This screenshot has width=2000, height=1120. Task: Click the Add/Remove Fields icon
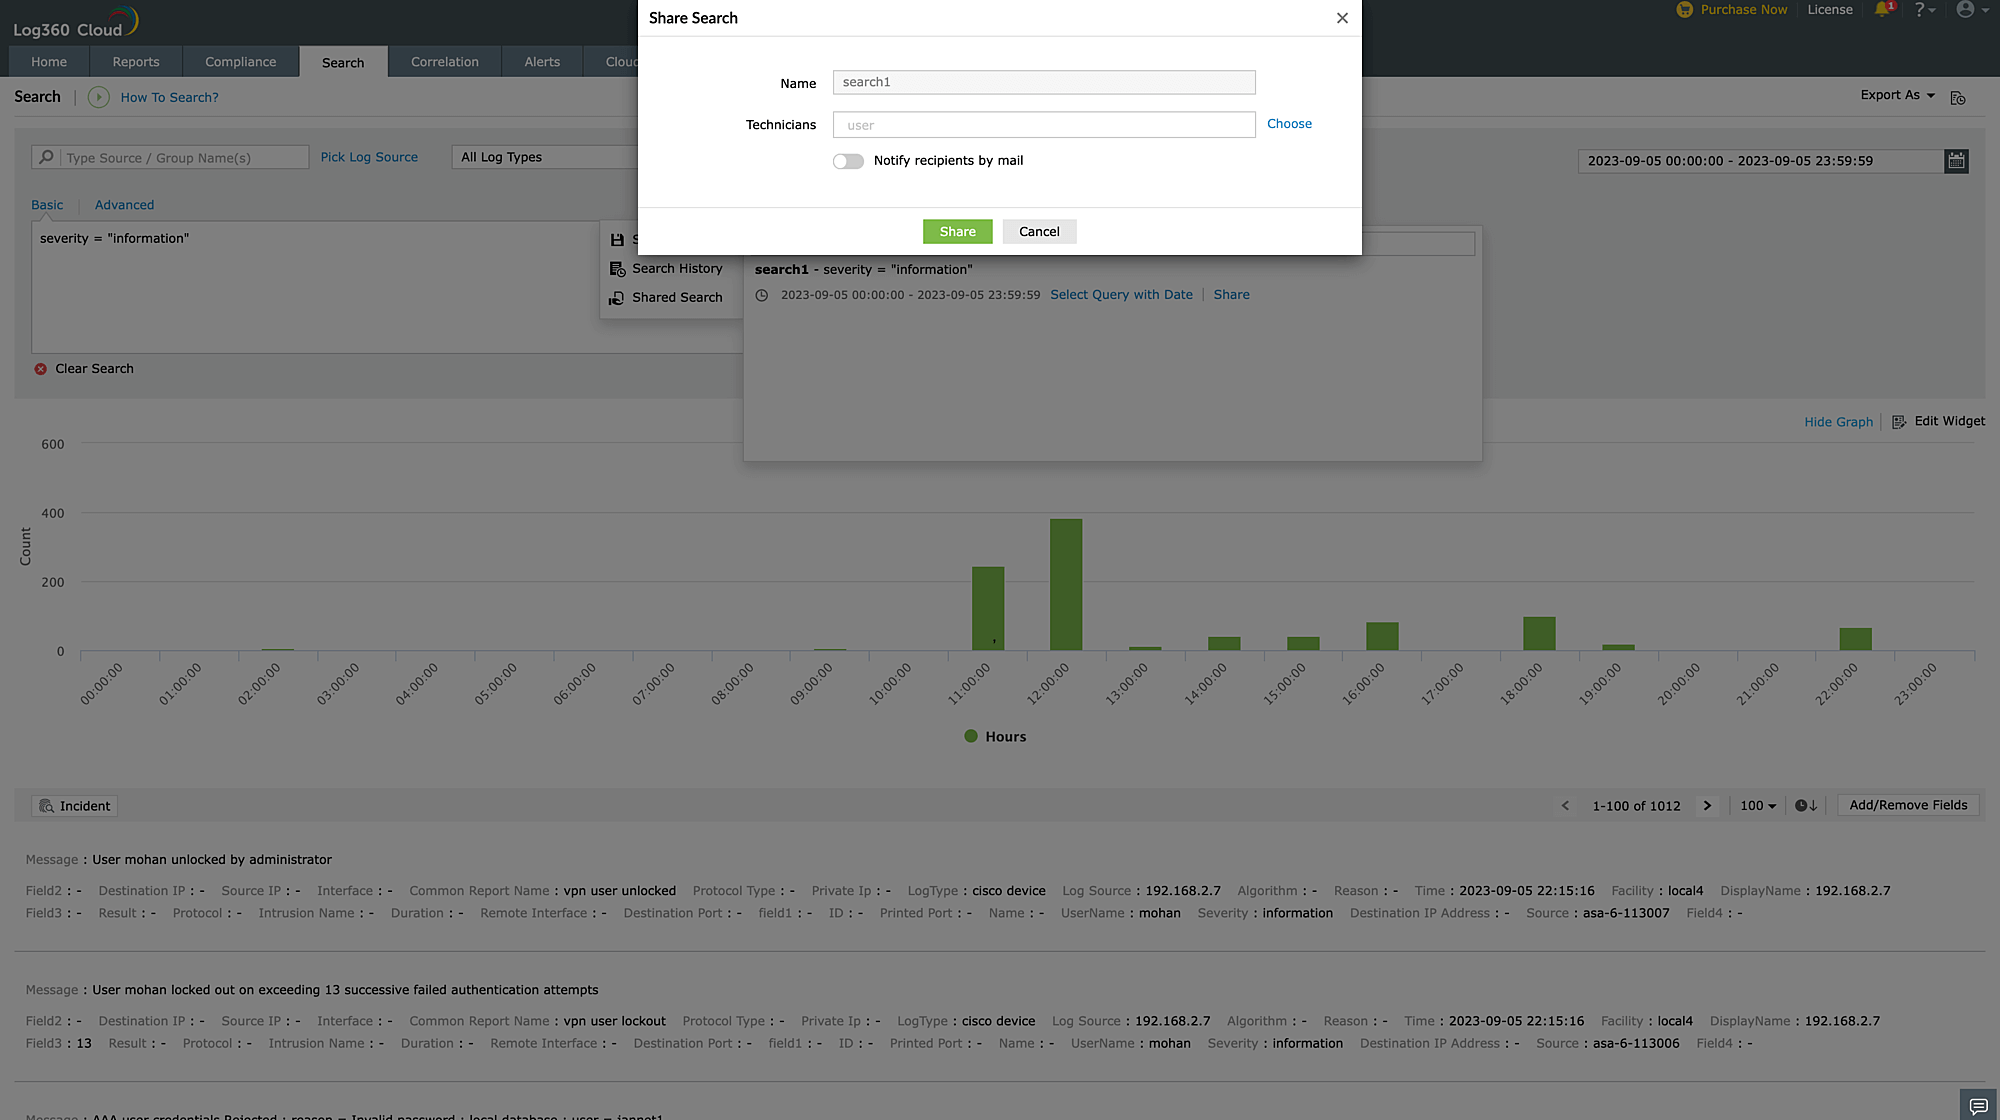coord(1909,805)
